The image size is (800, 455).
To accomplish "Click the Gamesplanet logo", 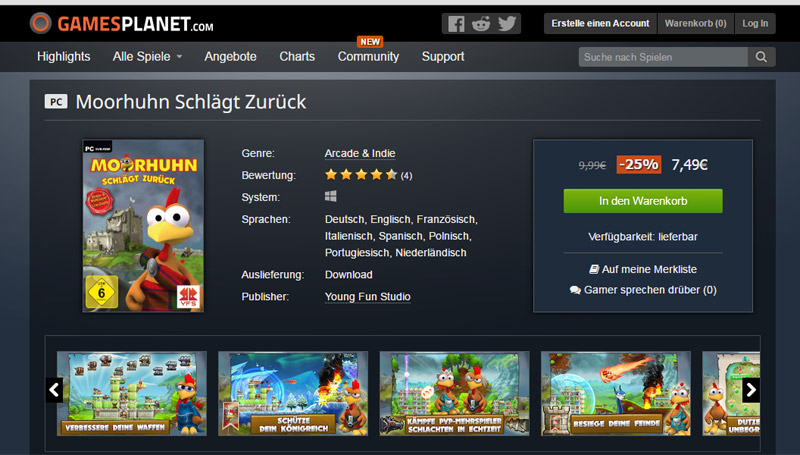I will click(121, 23).
